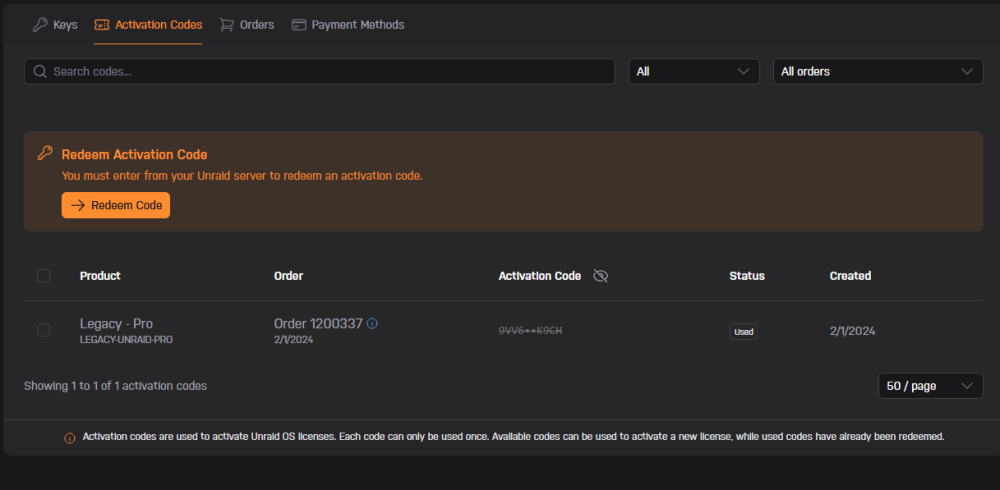
Task: Check the Legacy - Pro row checkbox
Action: (x=43, y=330)
